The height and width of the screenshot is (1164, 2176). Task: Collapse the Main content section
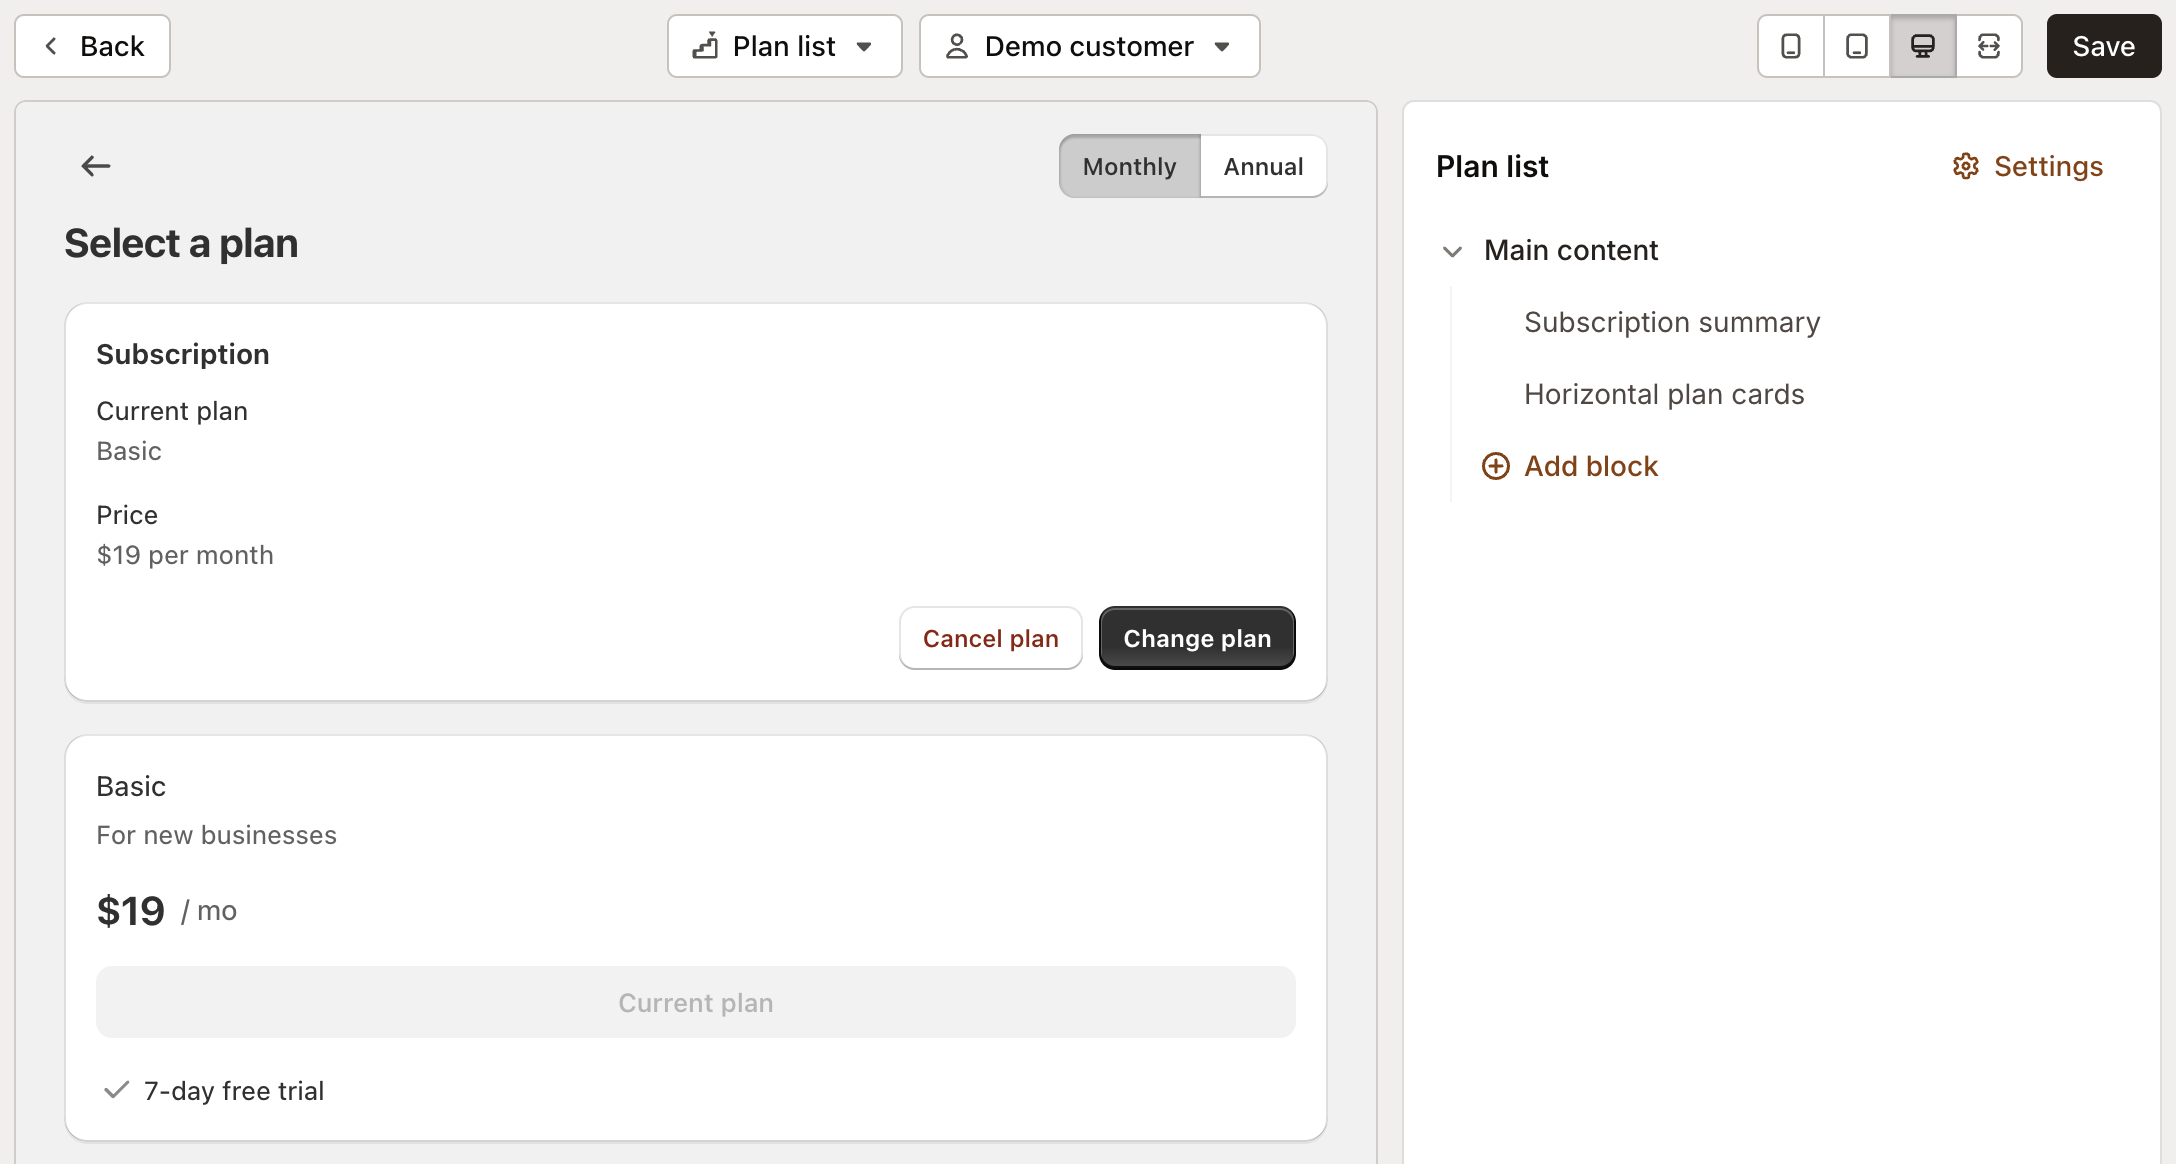tap(1453, 250)
